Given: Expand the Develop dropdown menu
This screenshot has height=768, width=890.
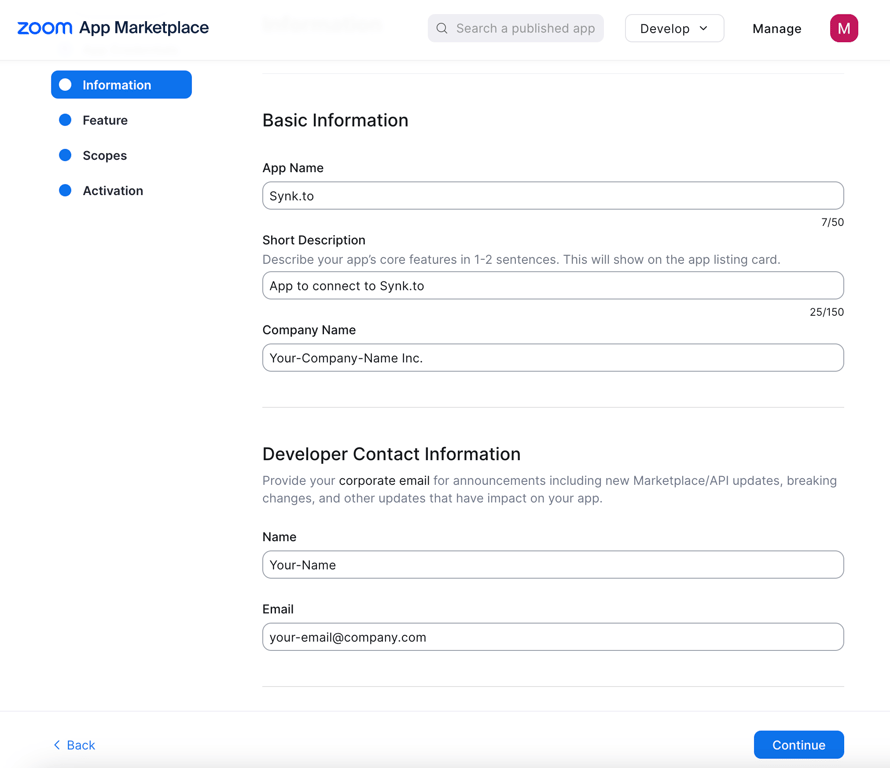Looking at the screenshot, I should (673, 28).
